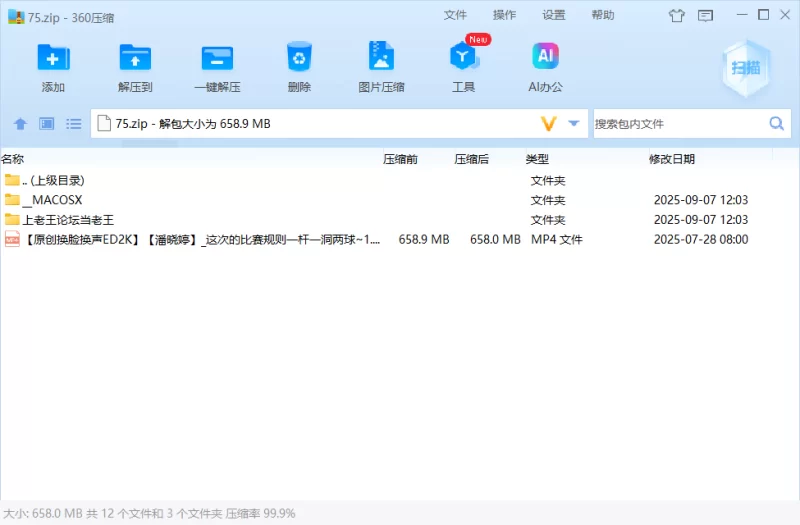Click the 658.0 MB compressed size cell

pyautogui.click(x=495, y=239)
